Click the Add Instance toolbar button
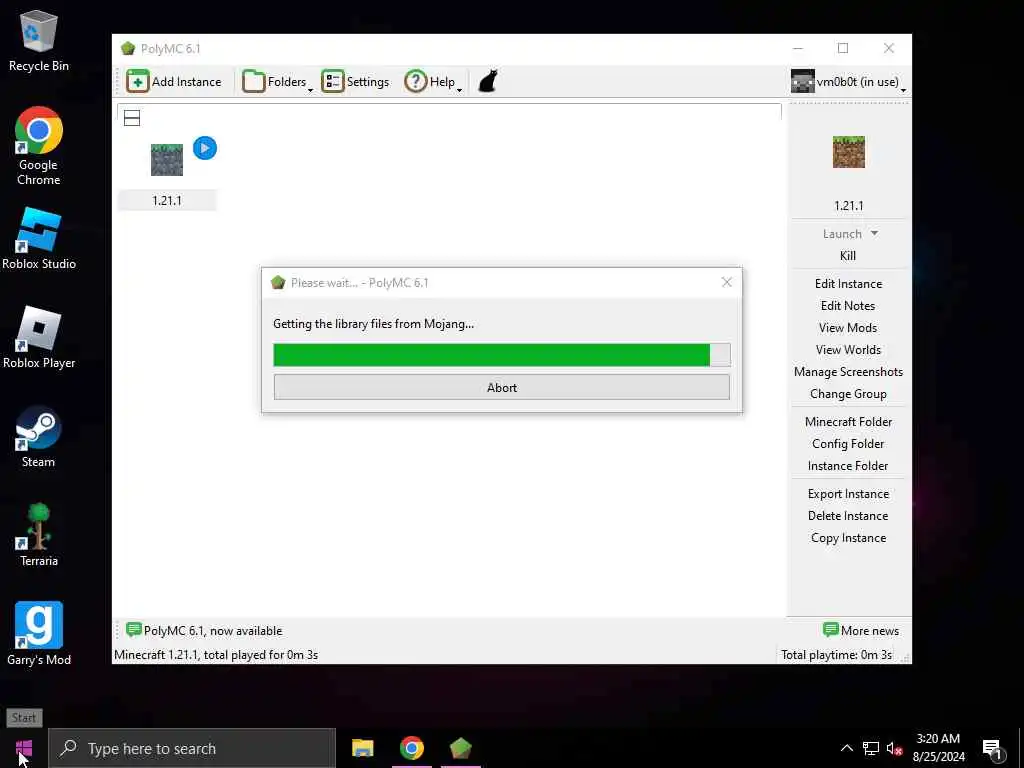This screenshot has height=768, width=1024. click(x=174, y=82)
